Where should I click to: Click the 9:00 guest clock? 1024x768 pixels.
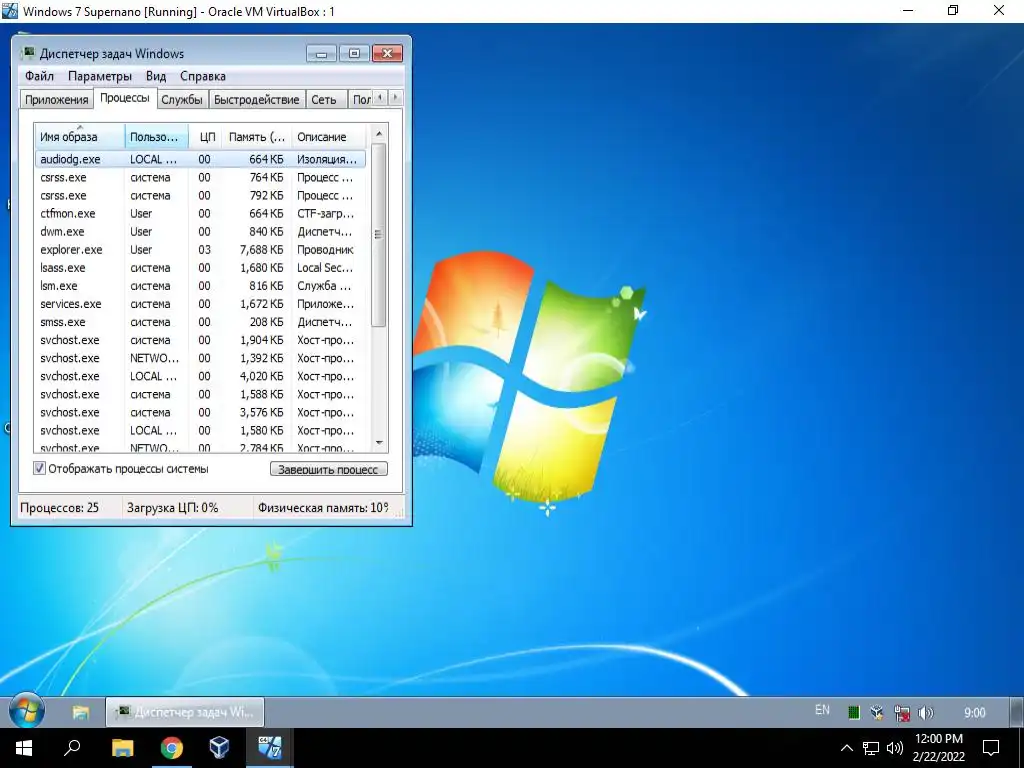[974, 712]
